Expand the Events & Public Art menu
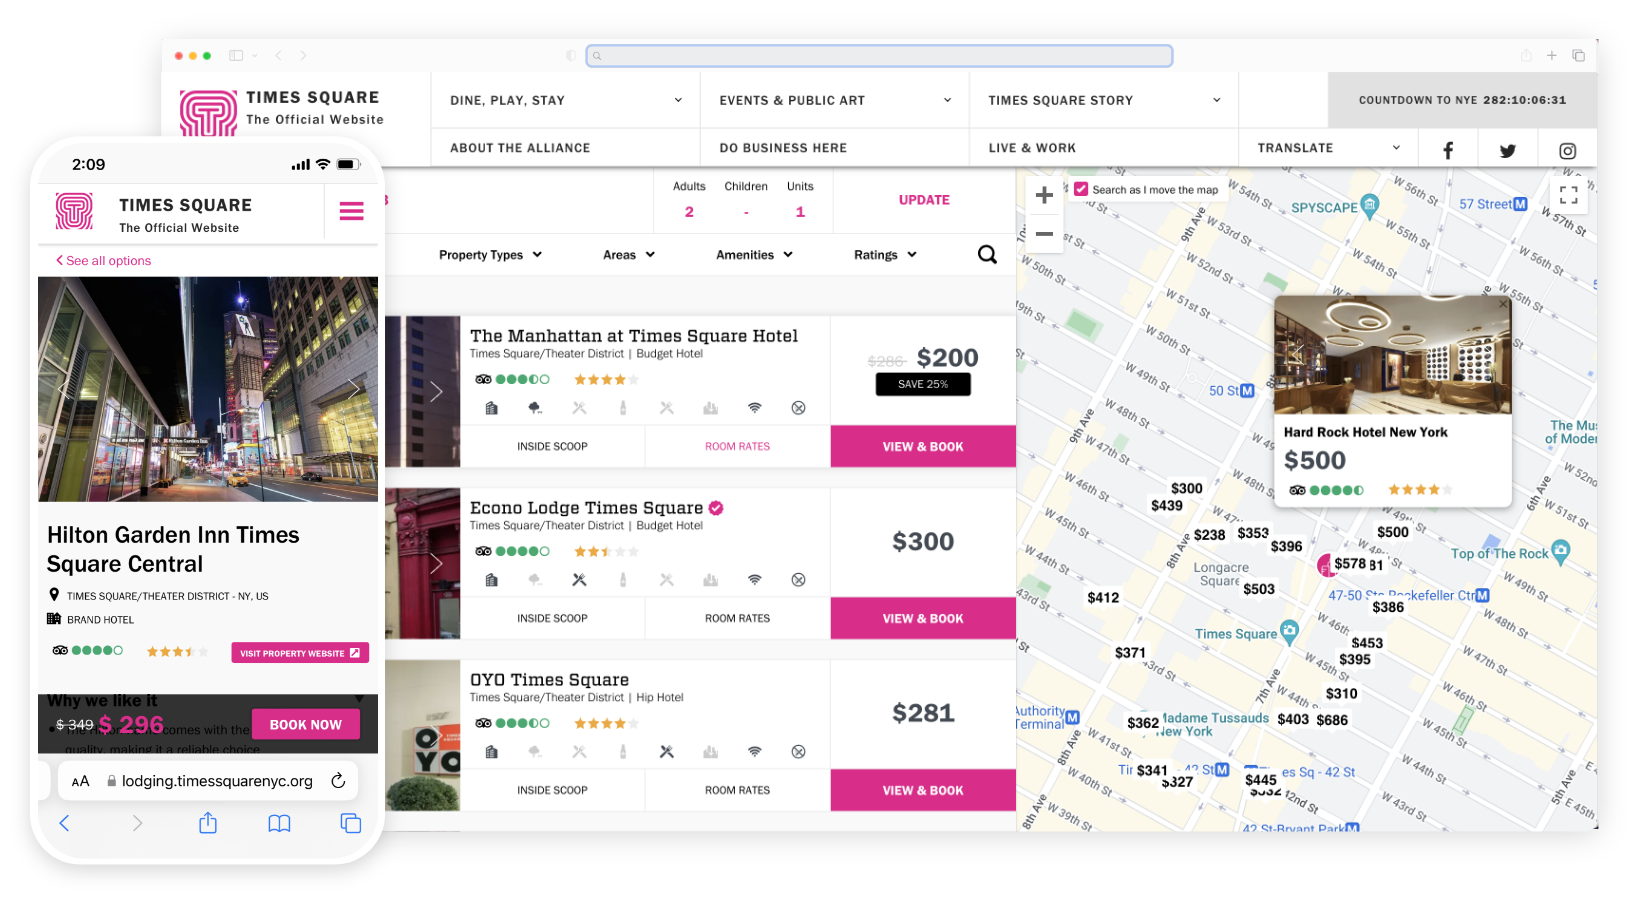The width and height of the screenshot is (1644, 901). point(834,100)
